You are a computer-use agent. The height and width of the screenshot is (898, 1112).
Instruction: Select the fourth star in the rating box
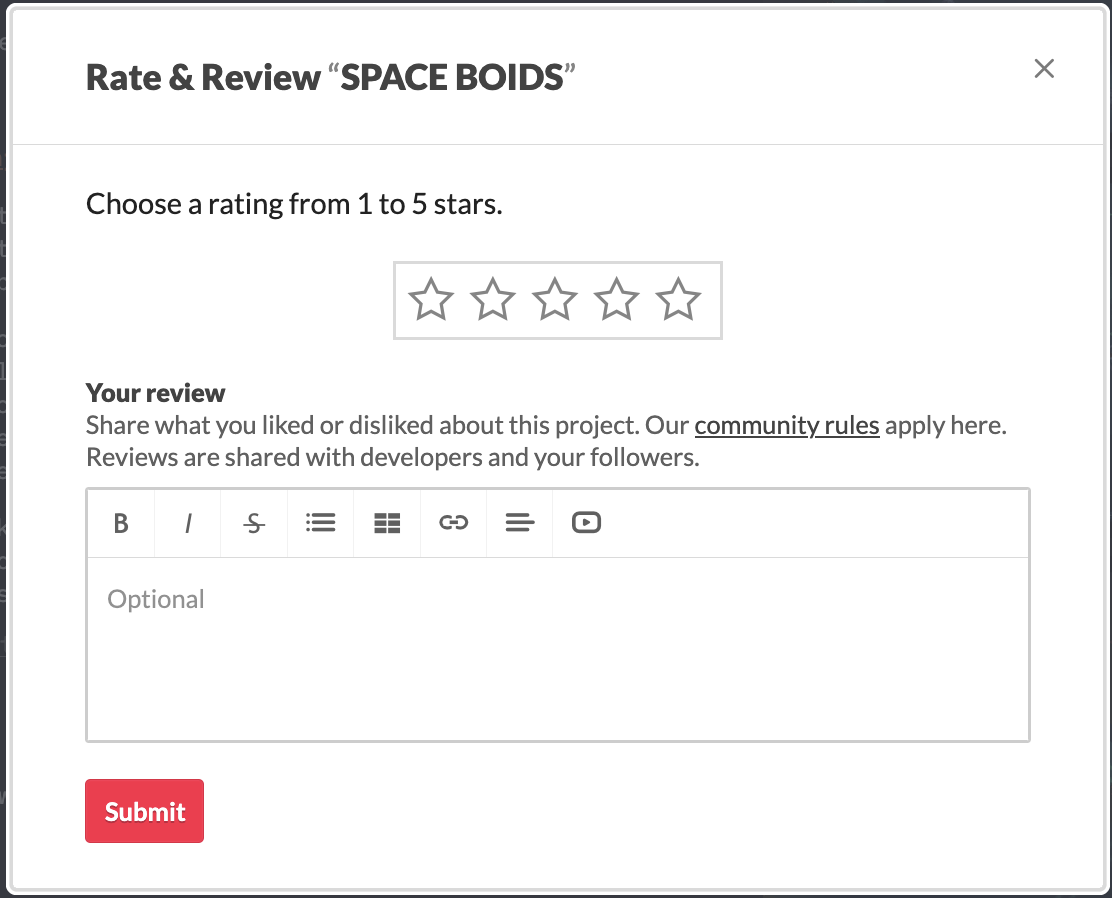pyautogui.click(x=617, y=300)
